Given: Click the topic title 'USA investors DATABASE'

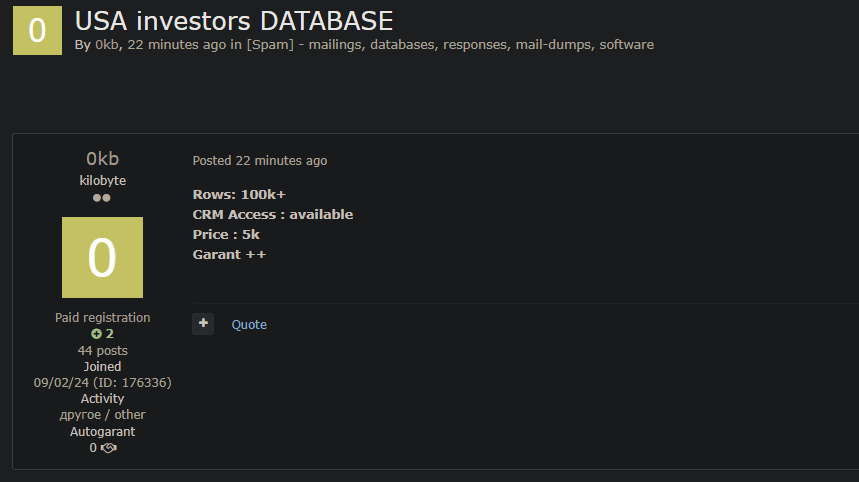Looking at the screenshot, I should point(234,20).
